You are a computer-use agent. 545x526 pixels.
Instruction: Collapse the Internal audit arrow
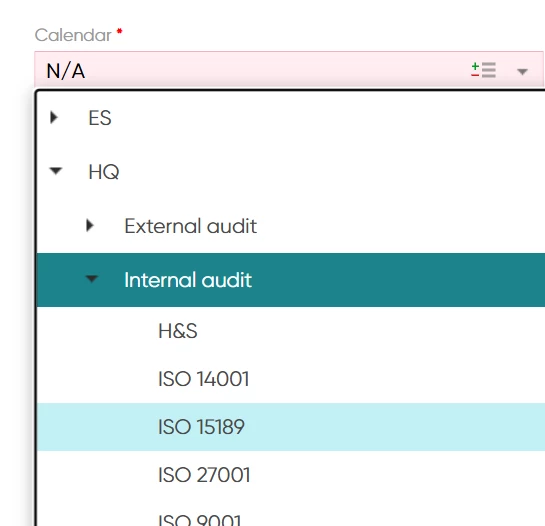point(92,279)
